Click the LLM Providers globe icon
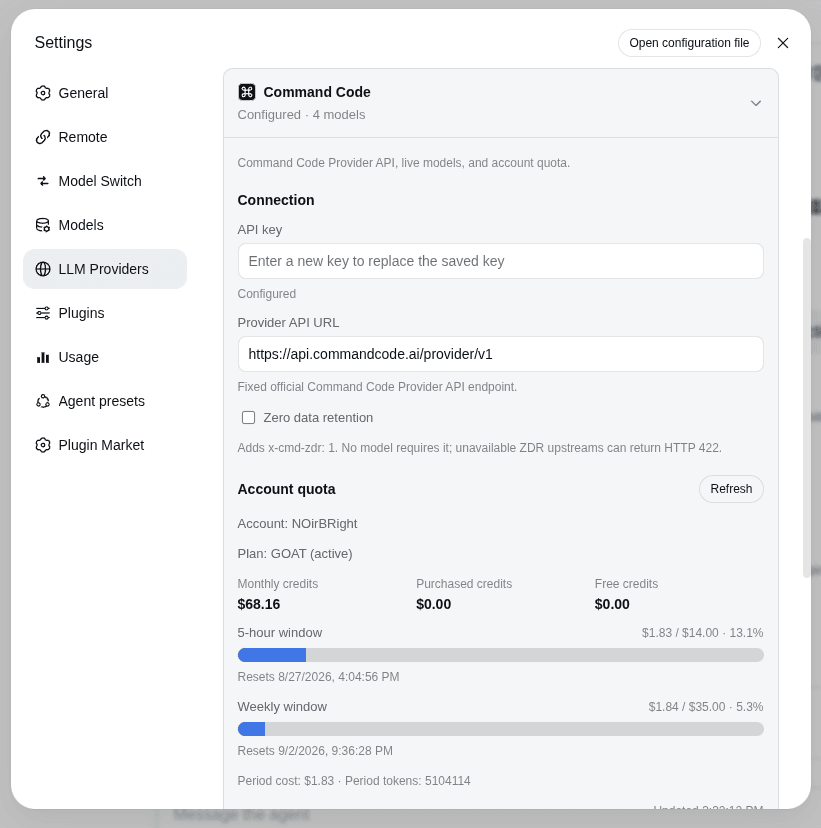 (43, 269)
